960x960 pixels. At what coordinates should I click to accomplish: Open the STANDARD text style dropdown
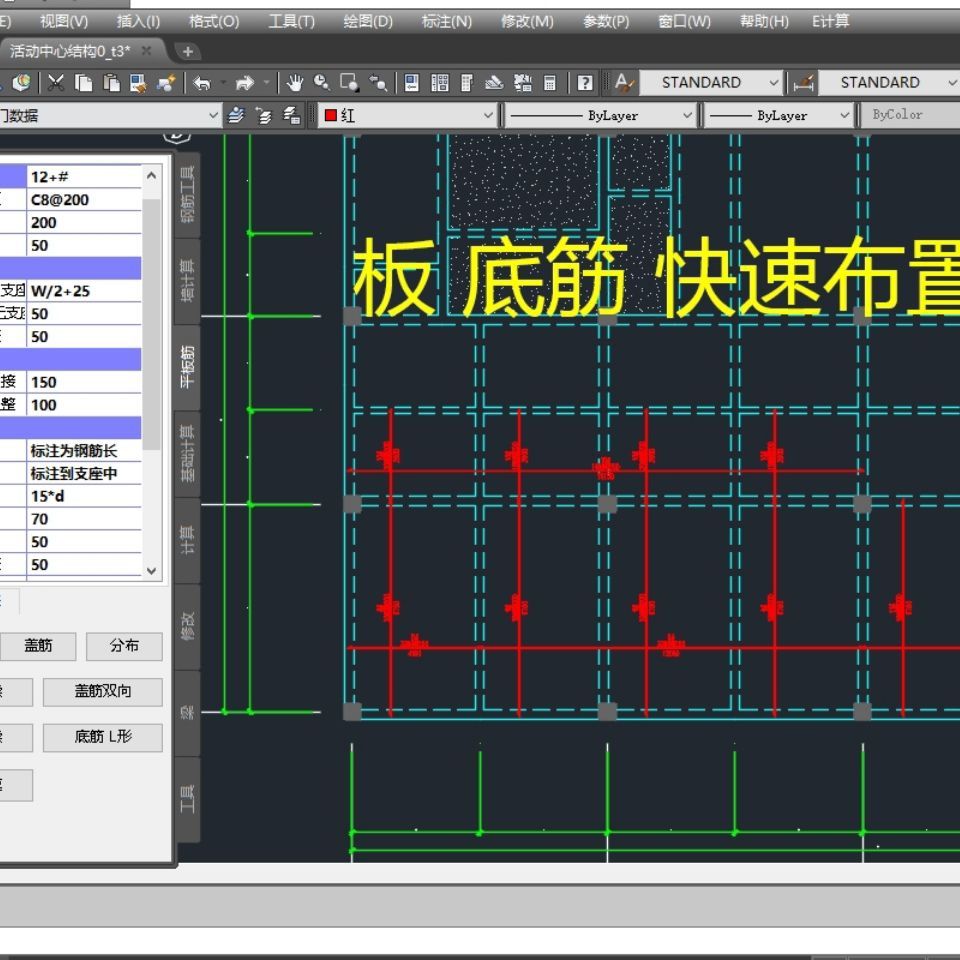click(711, 83)
